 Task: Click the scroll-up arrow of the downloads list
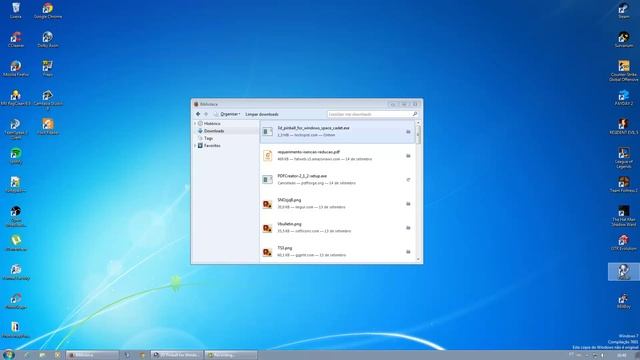(418, 123)
